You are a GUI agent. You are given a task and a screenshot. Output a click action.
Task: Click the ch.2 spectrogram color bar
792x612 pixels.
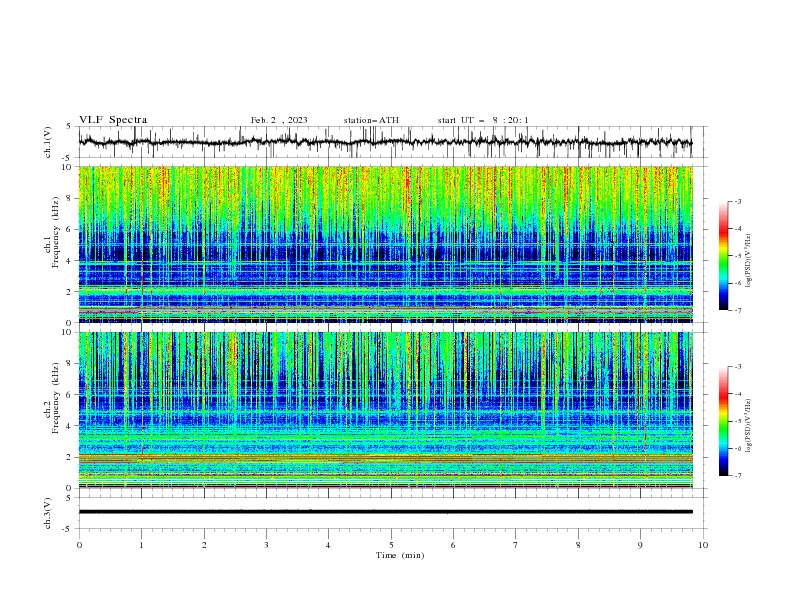pos(724,421)
